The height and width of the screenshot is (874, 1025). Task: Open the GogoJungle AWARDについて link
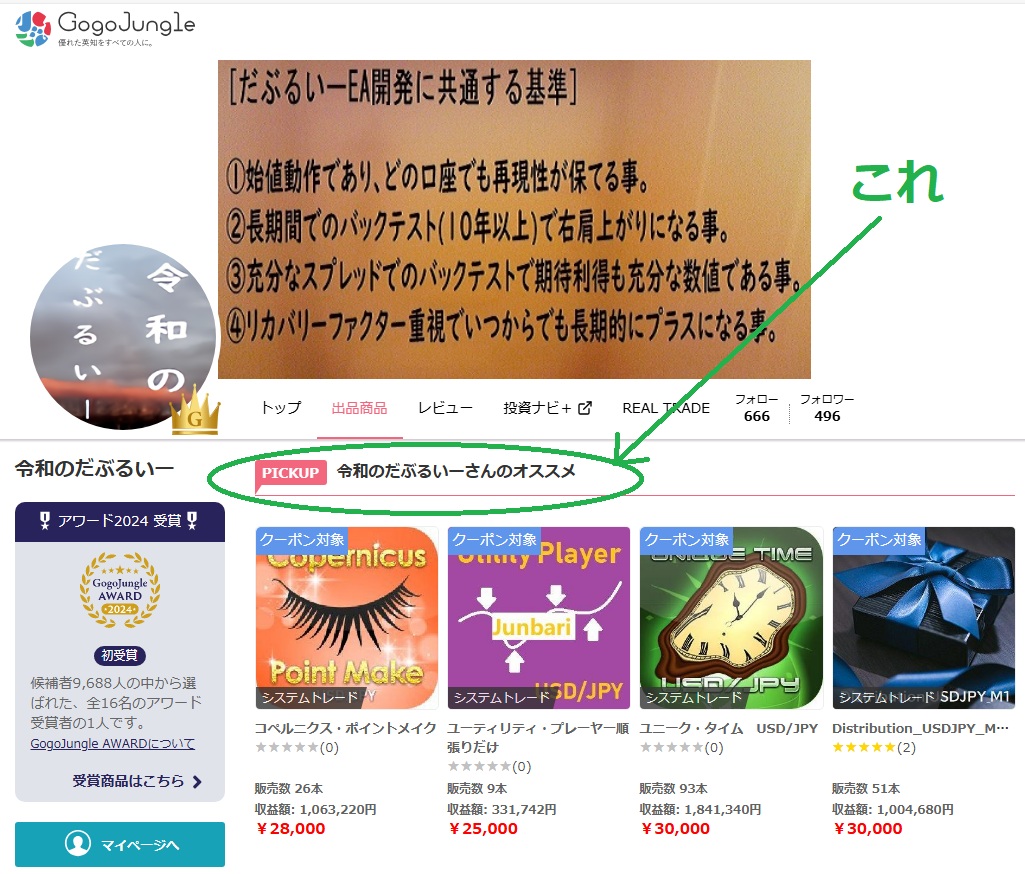tap(112, 743)
